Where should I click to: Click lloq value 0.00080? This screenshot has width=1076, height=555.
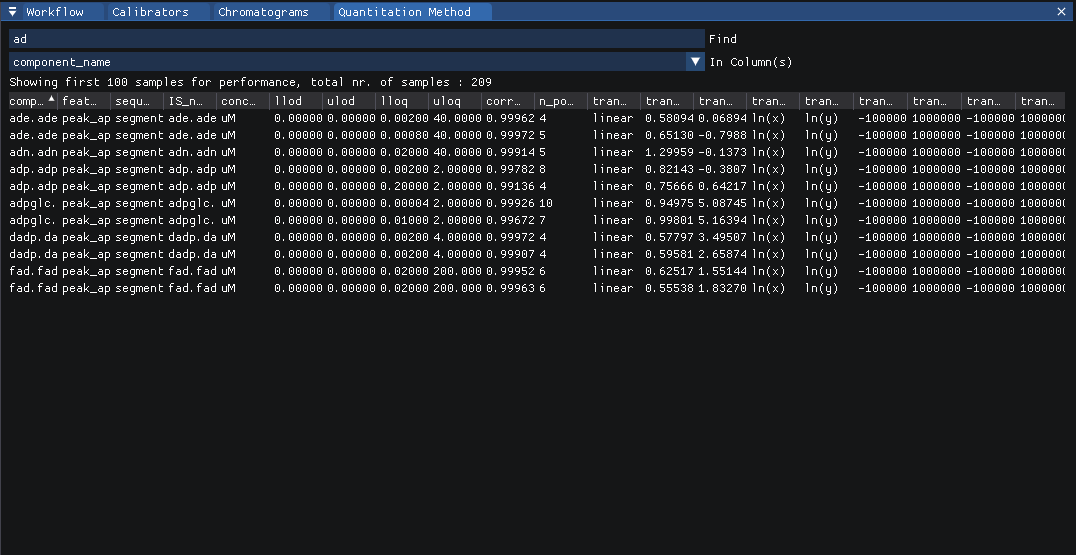404,135
